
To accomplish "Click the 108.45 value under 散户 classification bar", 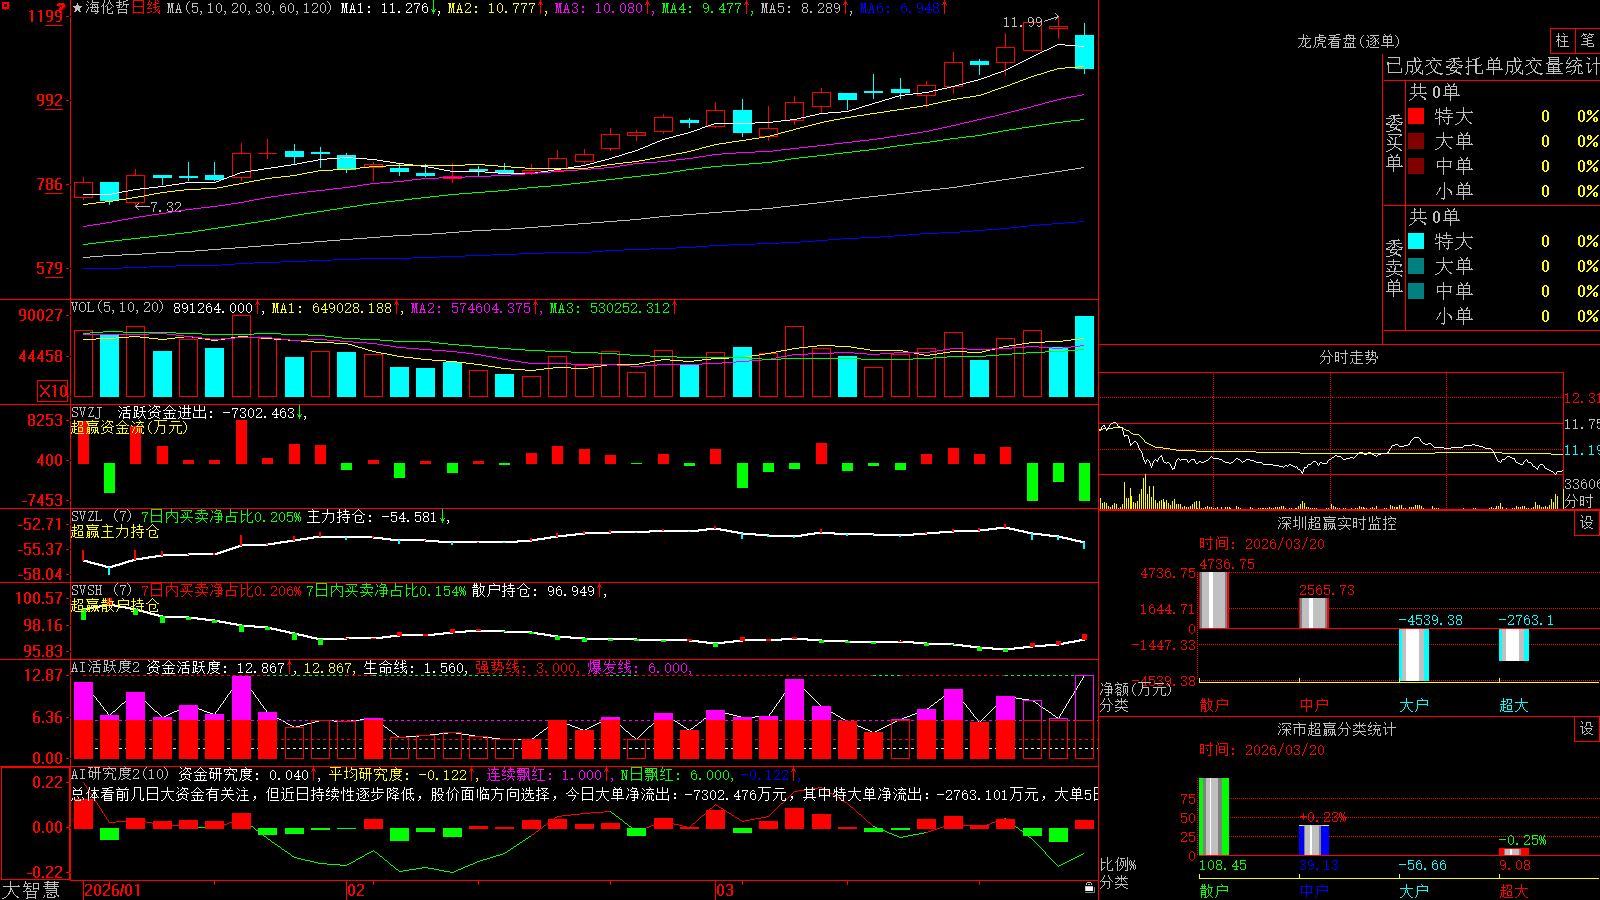I will pyautogui.click(x=1222, y=865).
